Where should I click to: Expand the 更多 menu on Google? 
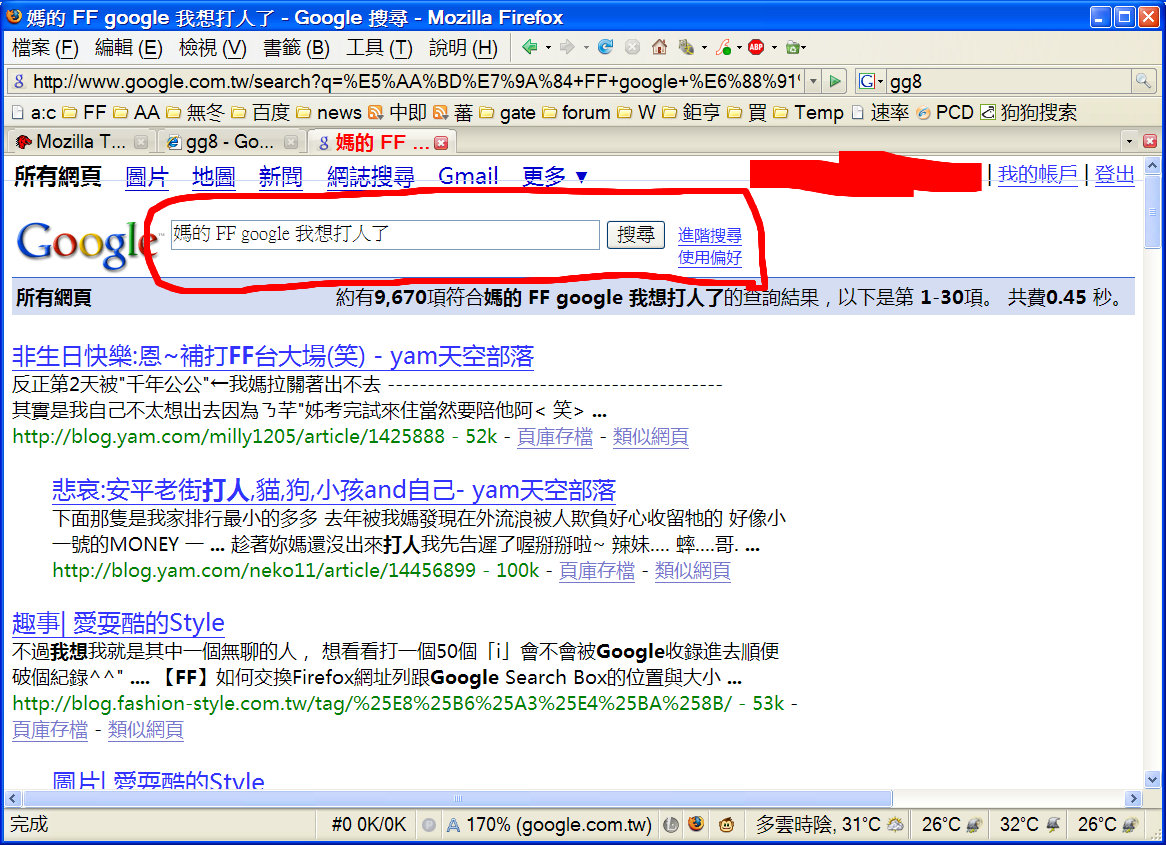[555, 176]
